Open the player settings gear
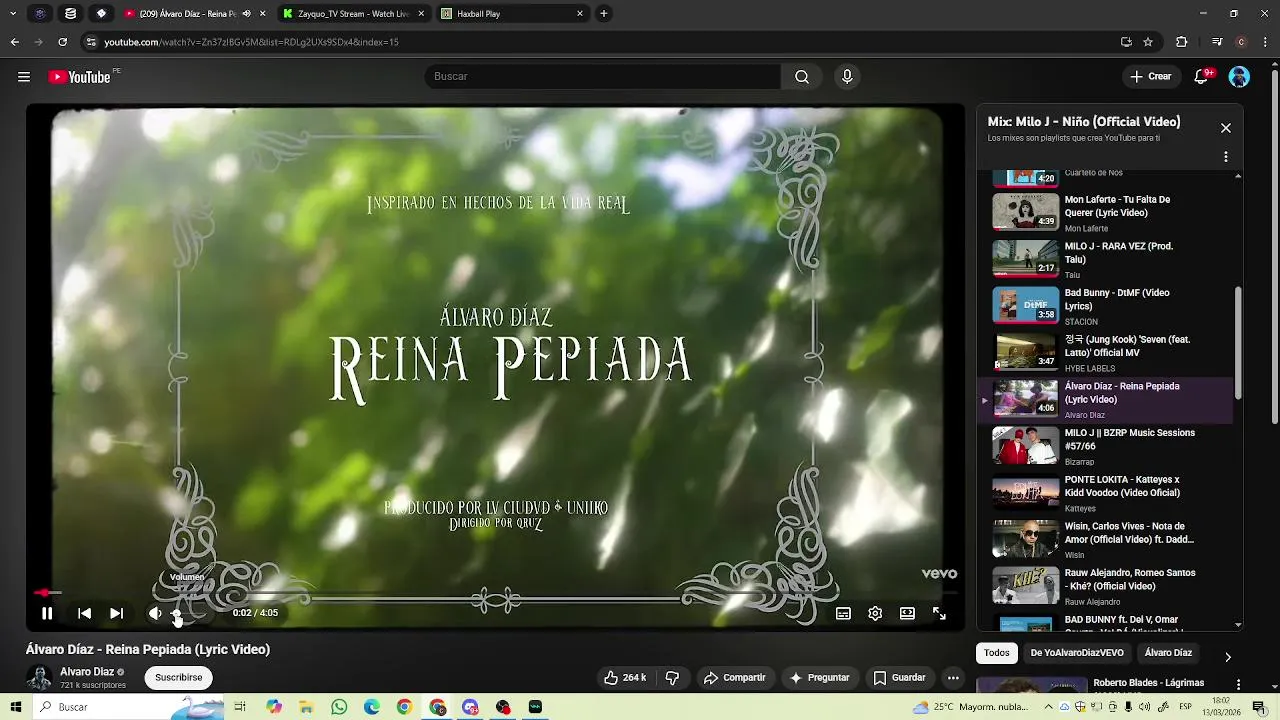 click(x=875, y=613)
